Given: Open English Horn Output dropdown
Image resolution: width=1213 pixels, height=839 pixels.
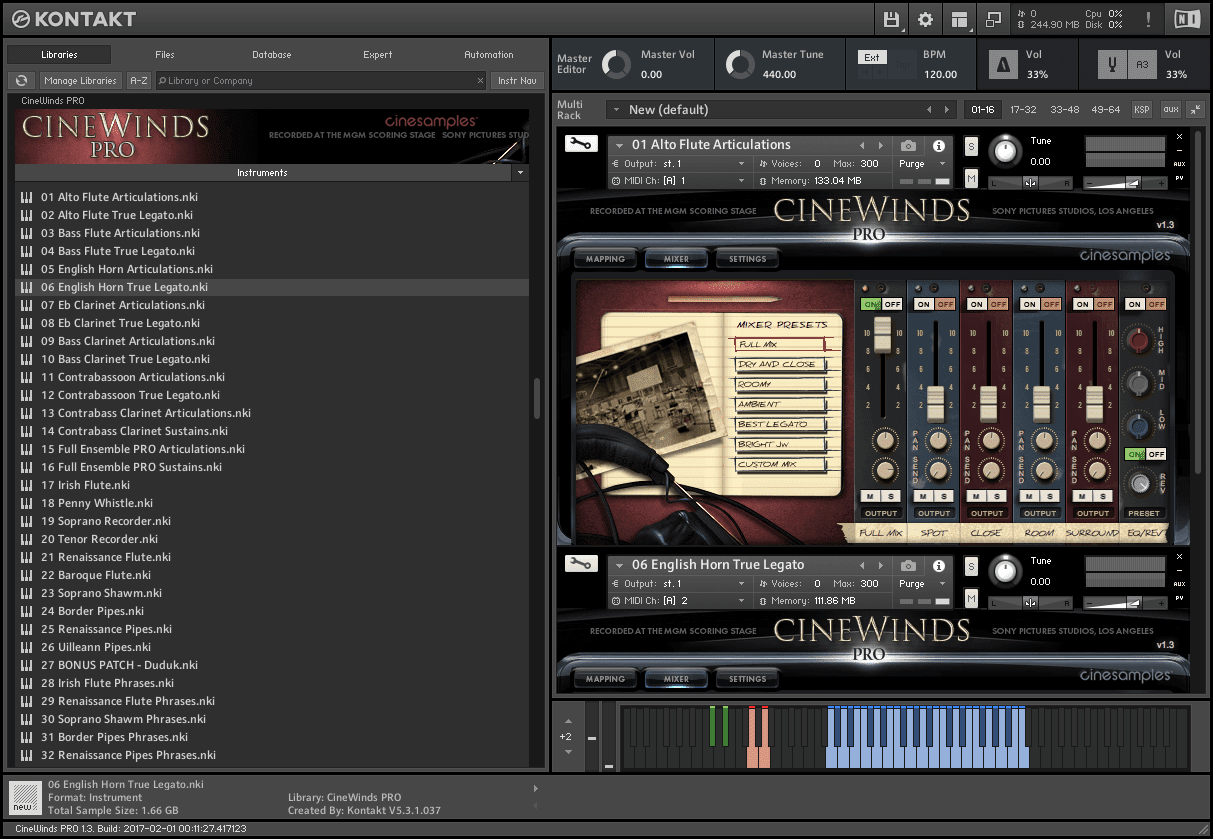Looking at the screenshot, I should pos(678,583).
